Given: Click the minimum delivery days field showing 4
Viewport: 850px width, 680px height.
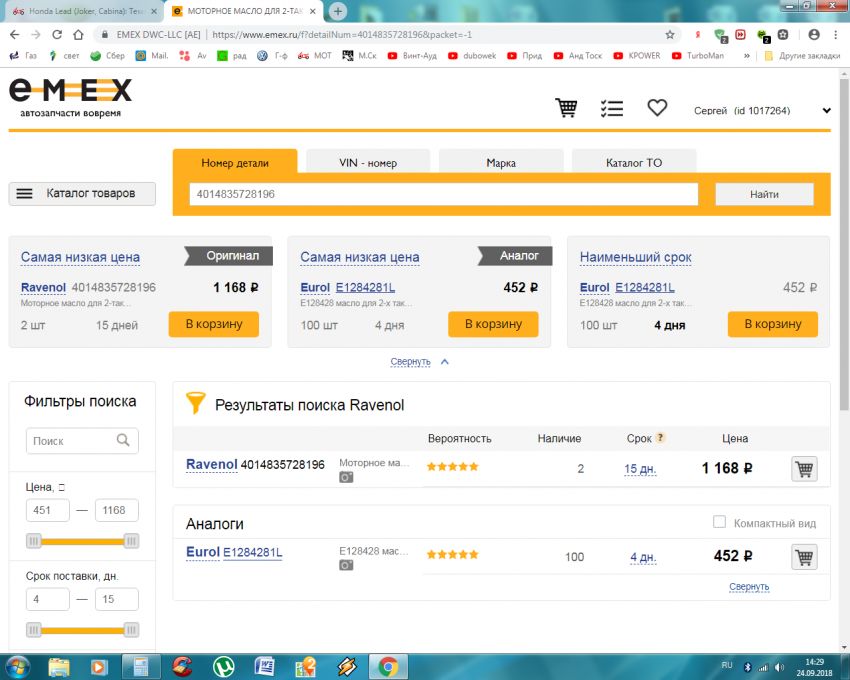Looking at the screenshot, I should pyautogui.click(x=48, y=599).
